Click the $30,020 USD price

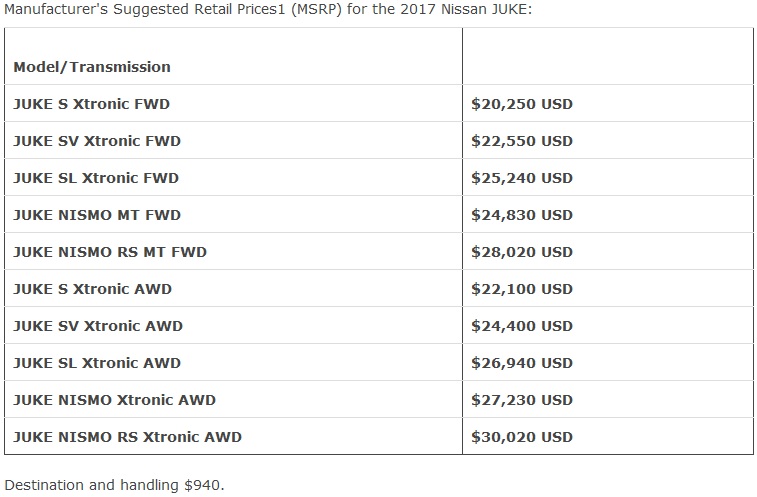click(x=522, y=437)
